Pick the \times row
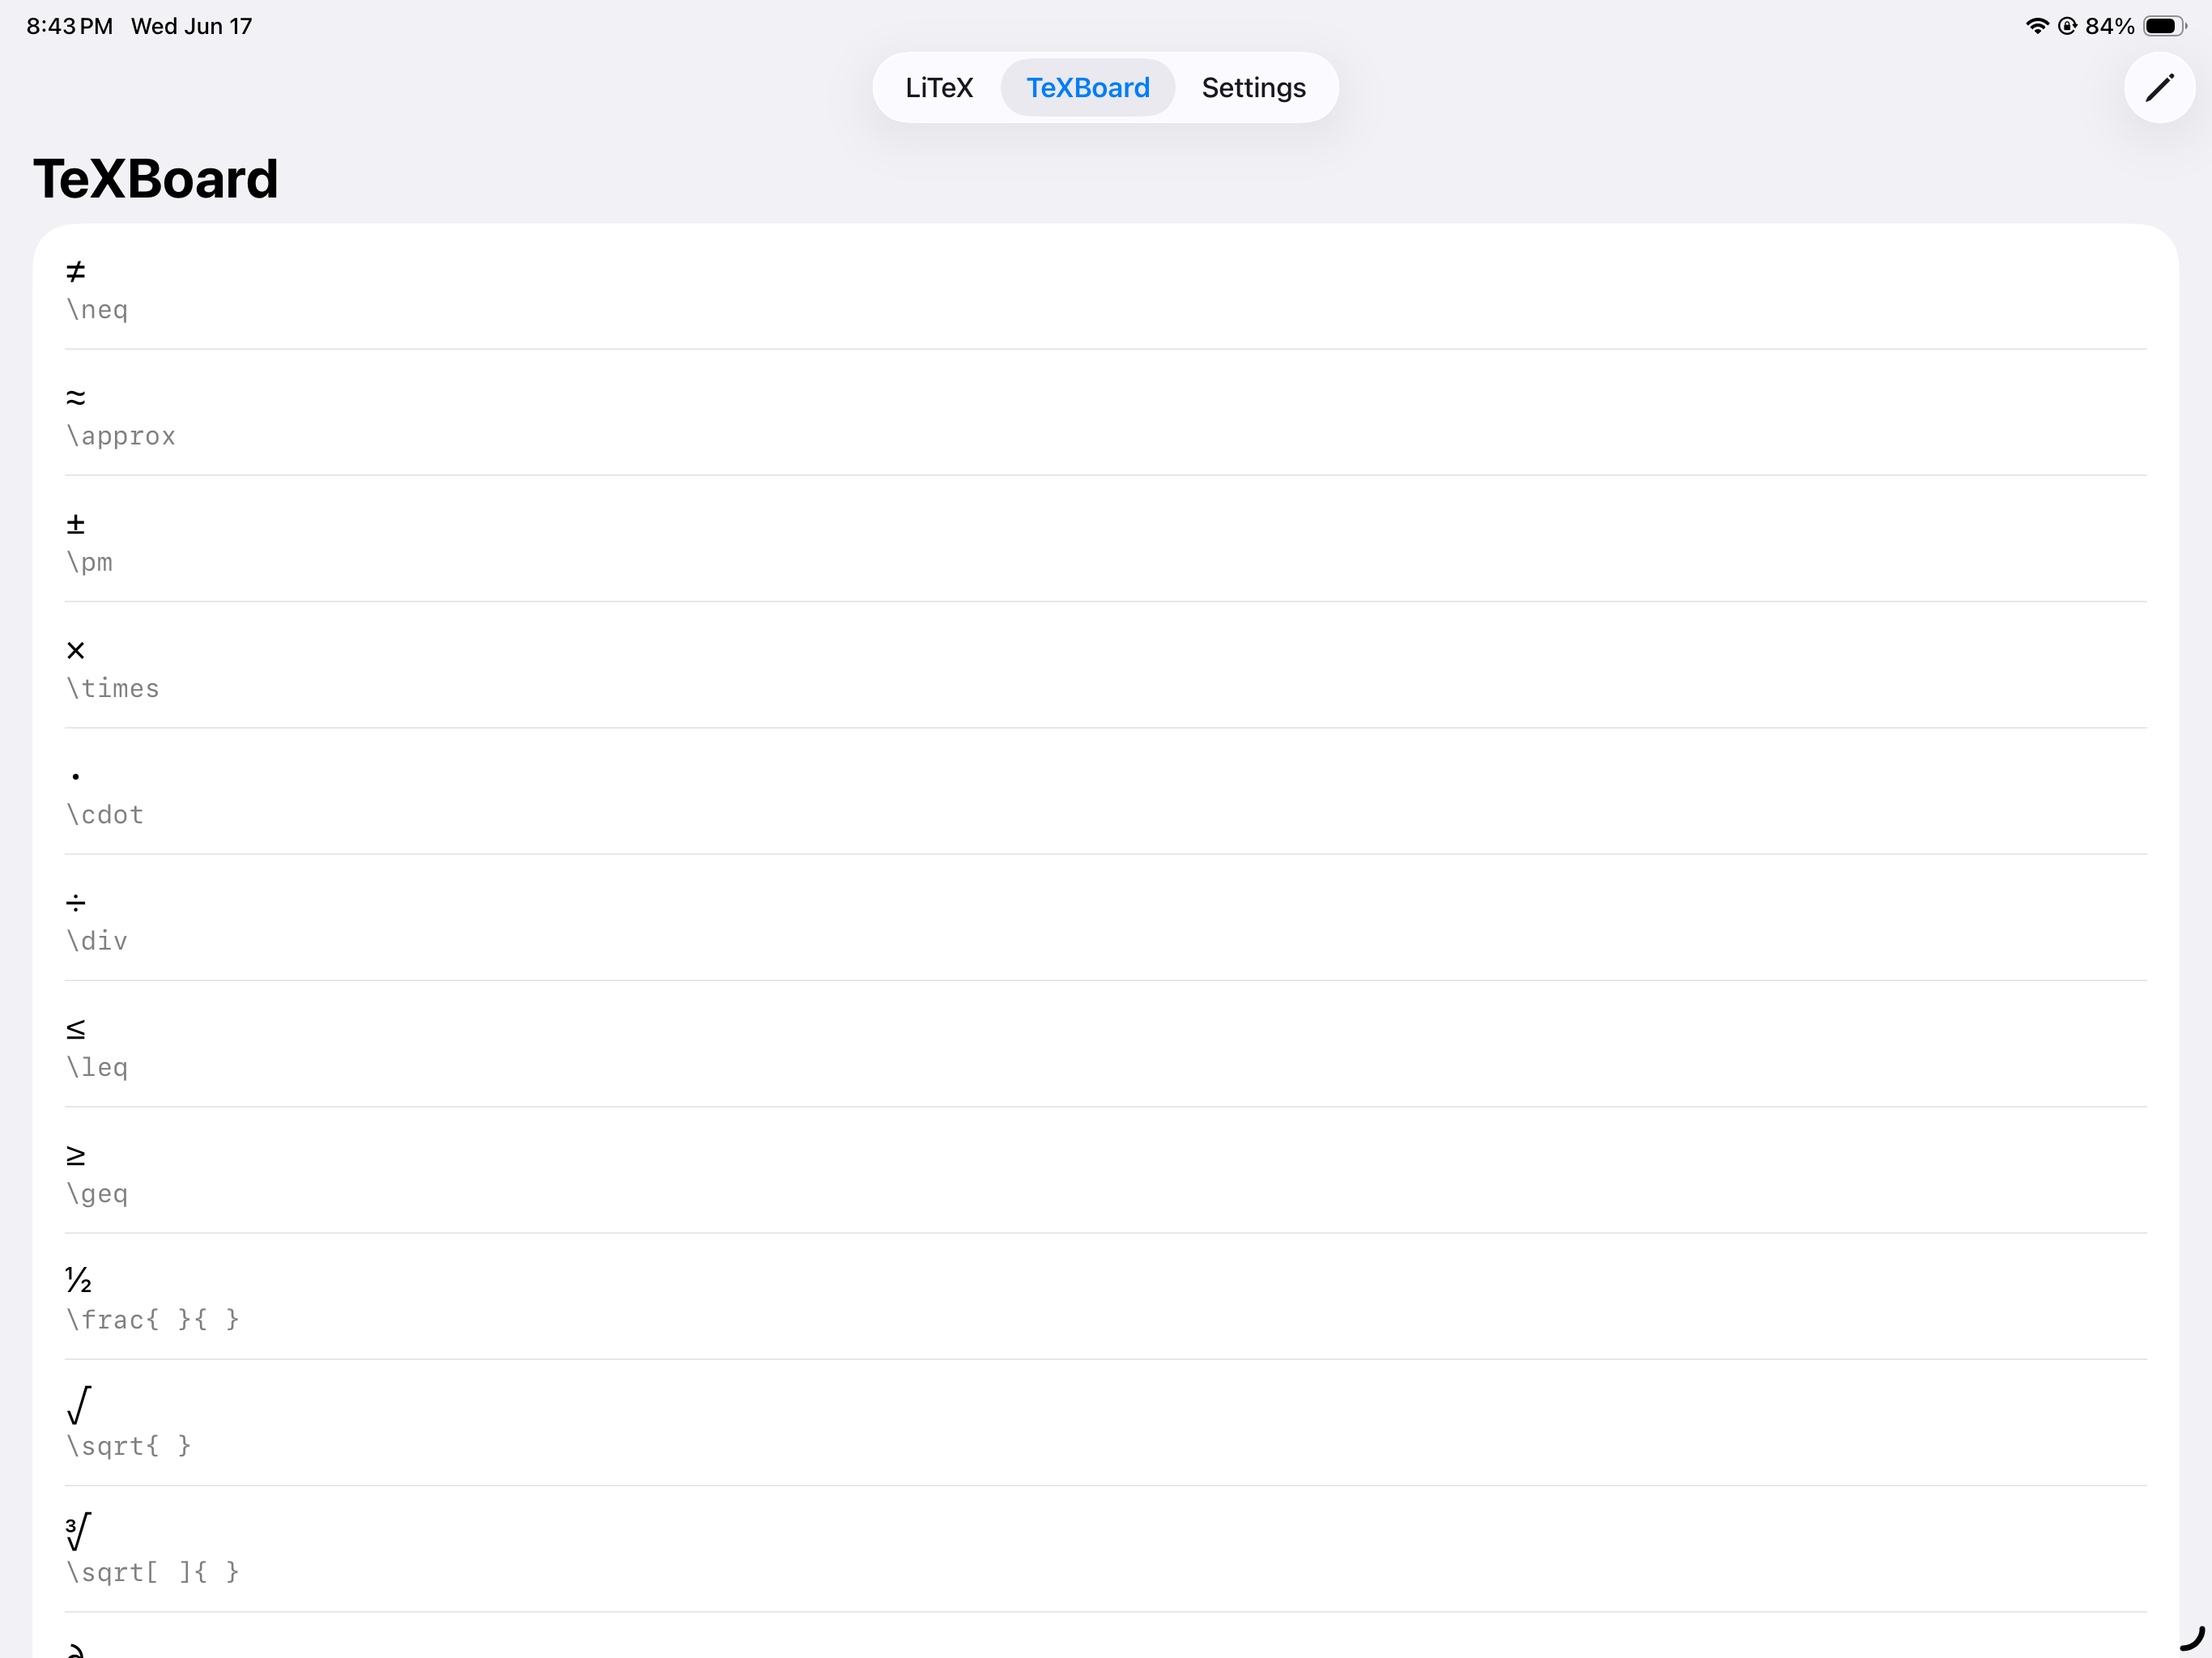Viewport: 2212px width, 1658px height. tap(1105, 665)
